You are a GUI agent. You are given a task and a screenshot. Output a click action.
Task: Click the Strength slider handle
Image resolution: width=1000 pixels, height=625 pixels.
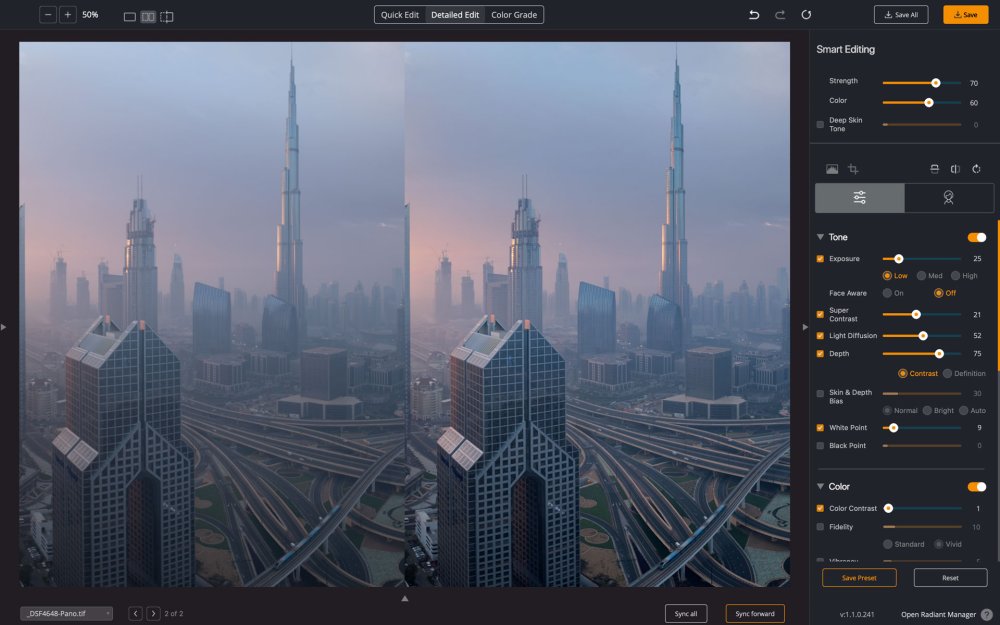pos(936,83)
